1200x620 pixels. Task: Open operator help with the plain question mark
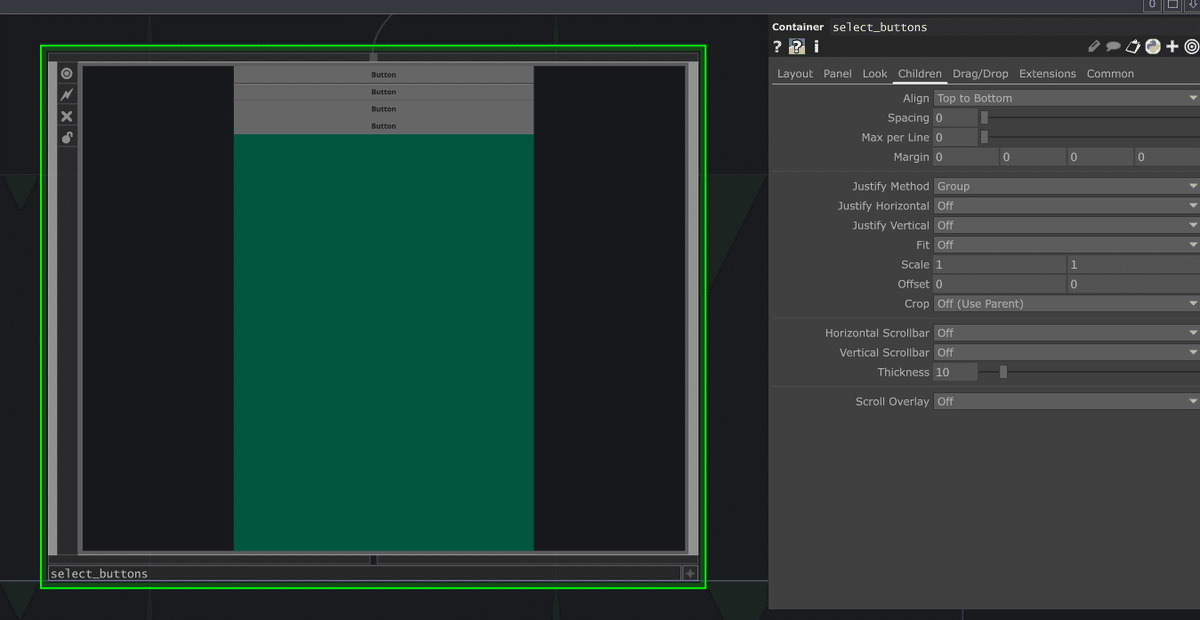pyautogui.click(x=777, y=46)
